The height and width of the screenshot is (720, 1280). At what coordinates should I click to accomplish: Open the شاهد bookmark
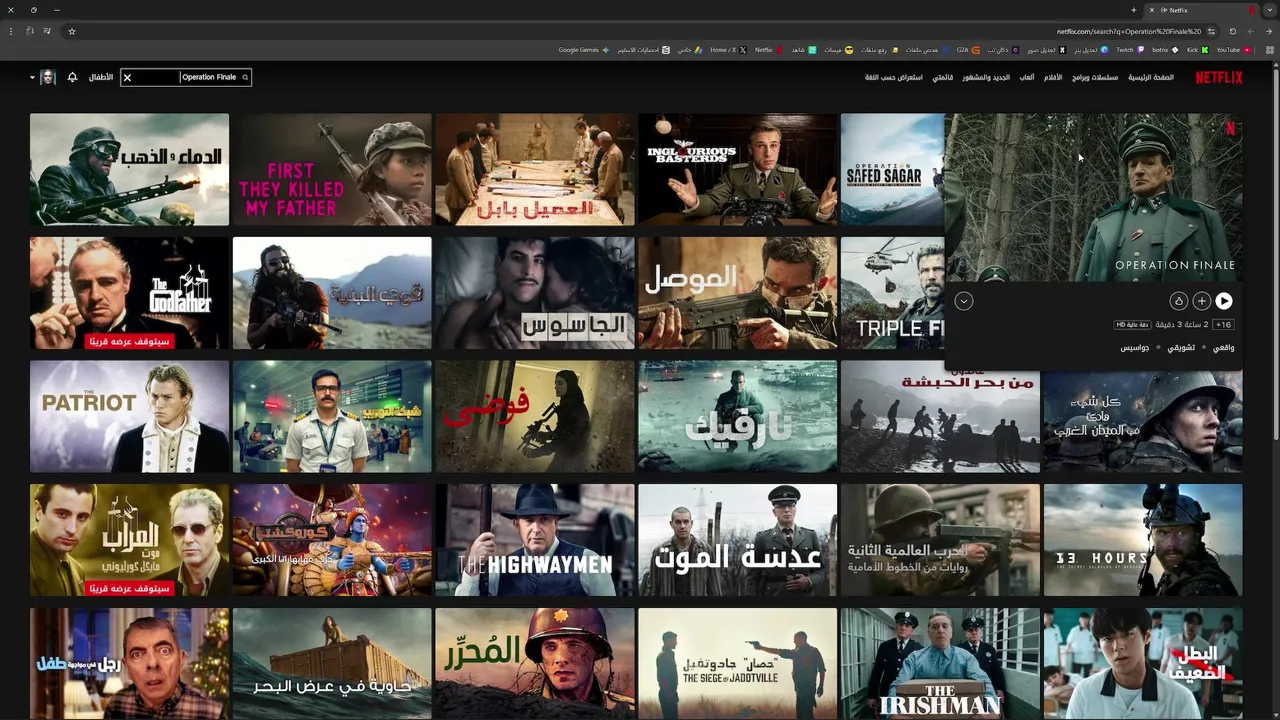tap(804, 50)
